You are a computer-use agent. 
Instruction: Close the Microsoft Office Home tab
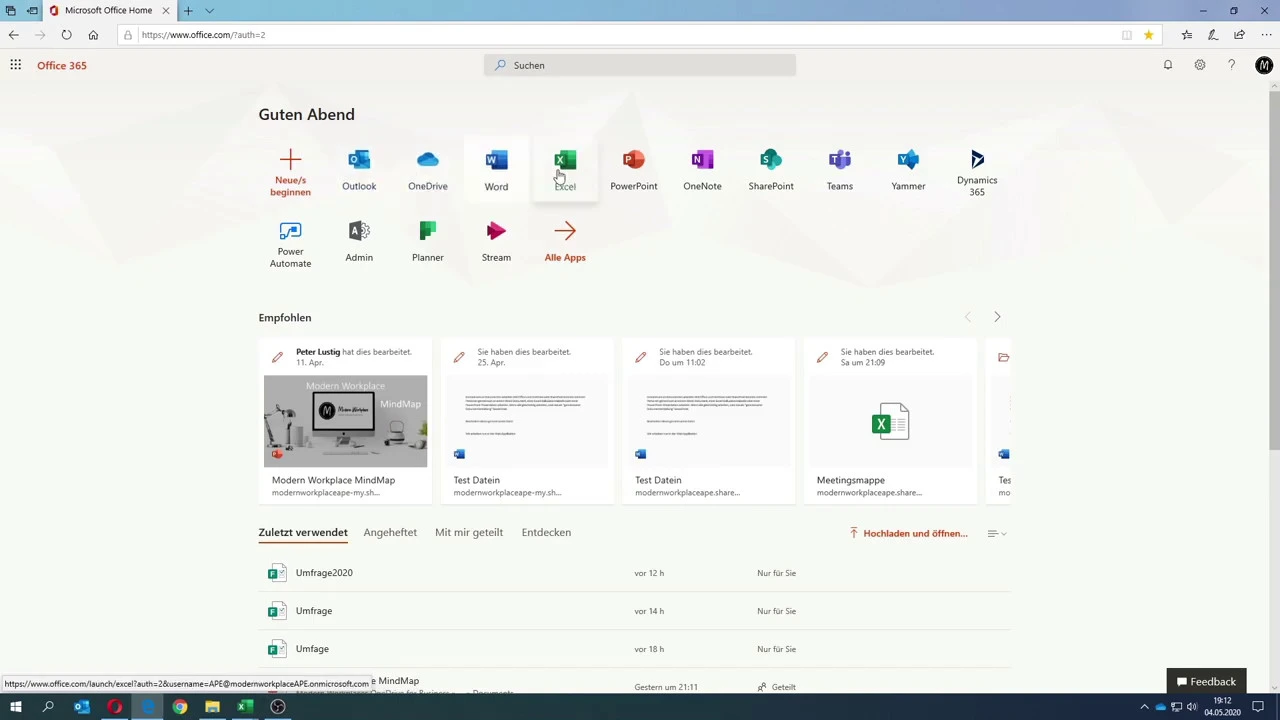[x=166, y=10]
